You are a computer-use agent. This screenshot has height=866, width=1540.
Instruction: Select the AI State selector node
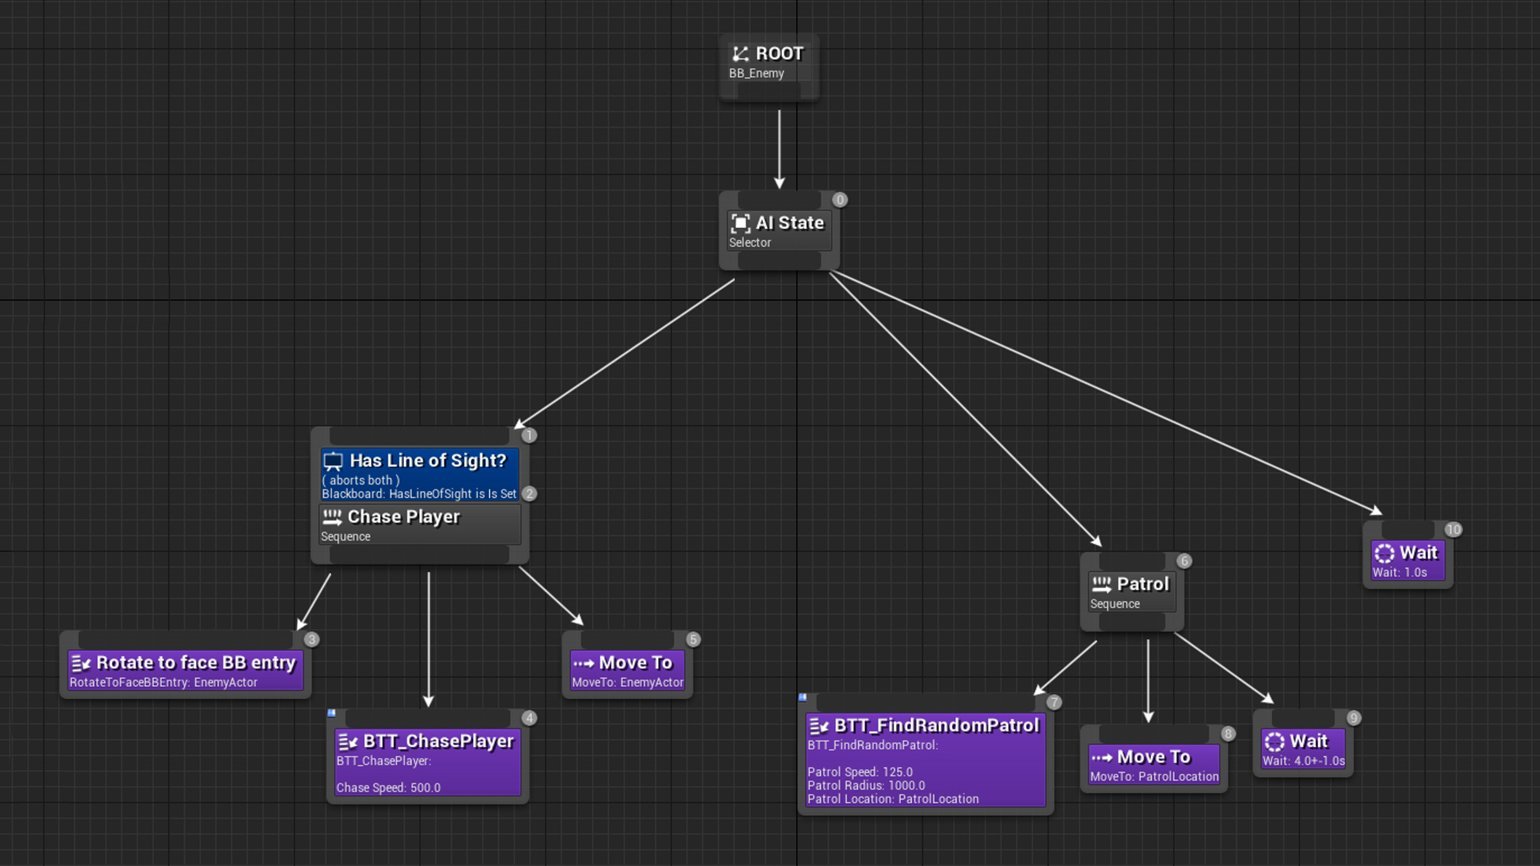pyautogui.click(x=779, y=231)
